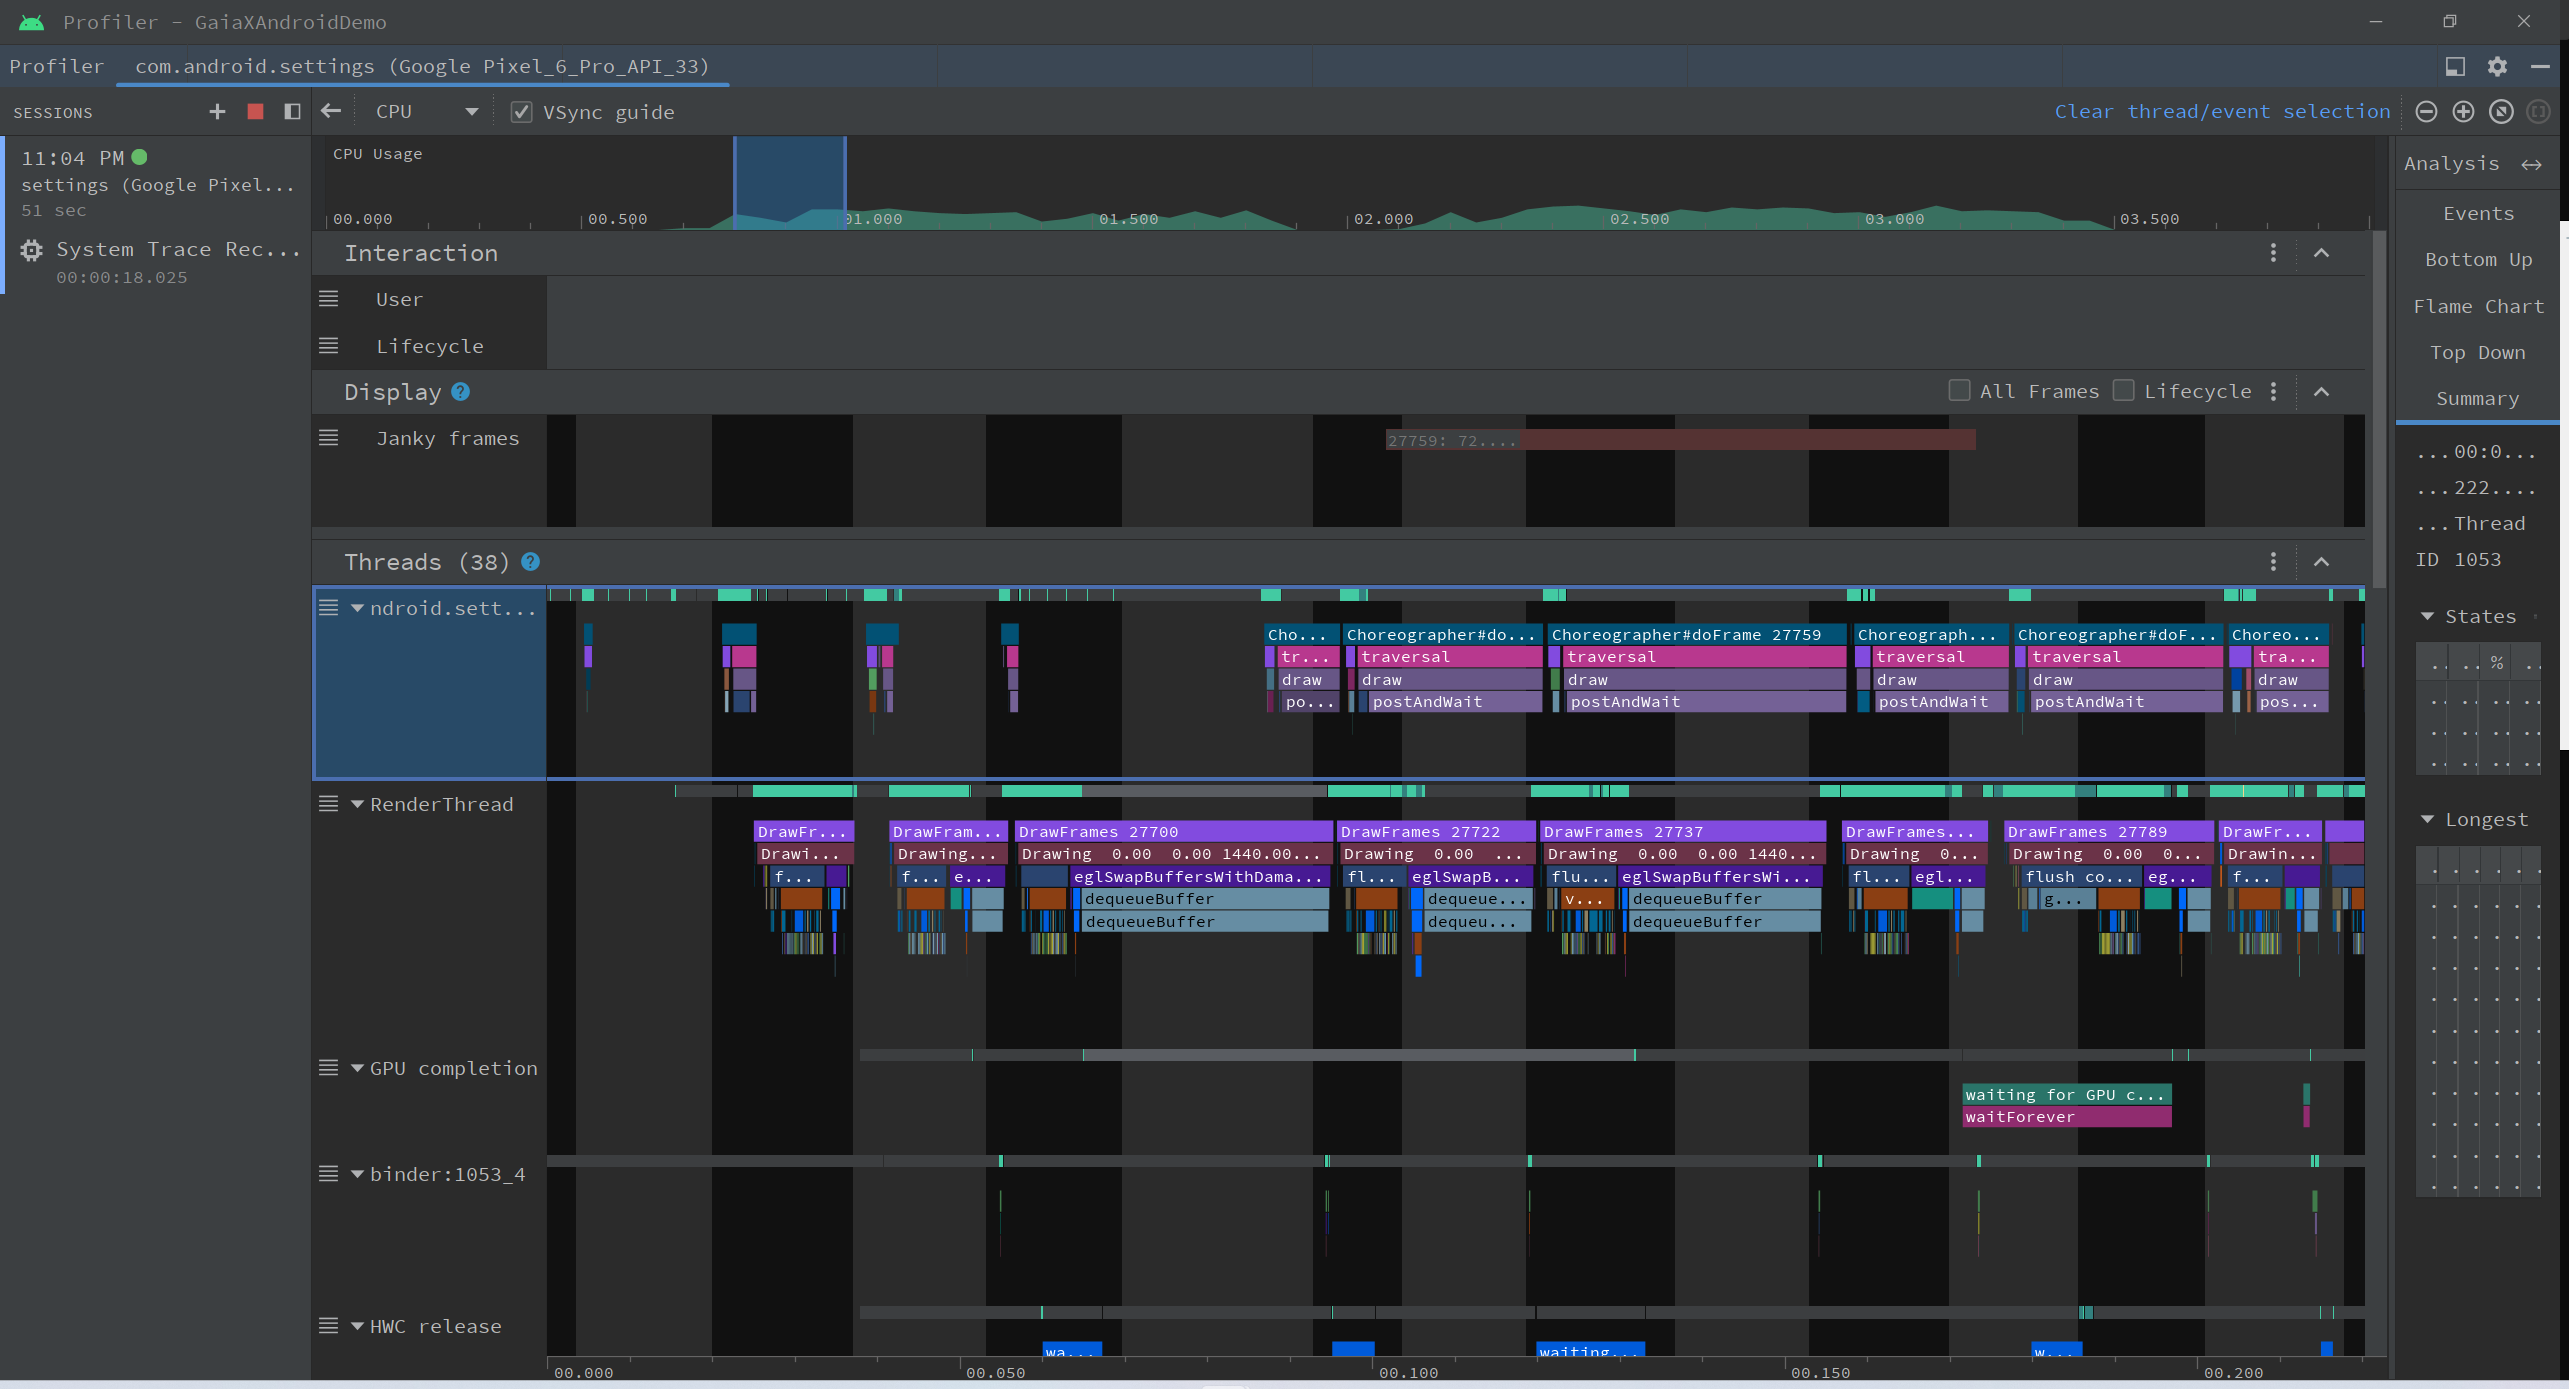This screenshot has height=1389, width=2569.
Task: Click Clear thread/event selection link
Action: pyautogui.click(x=2222, y=111)
